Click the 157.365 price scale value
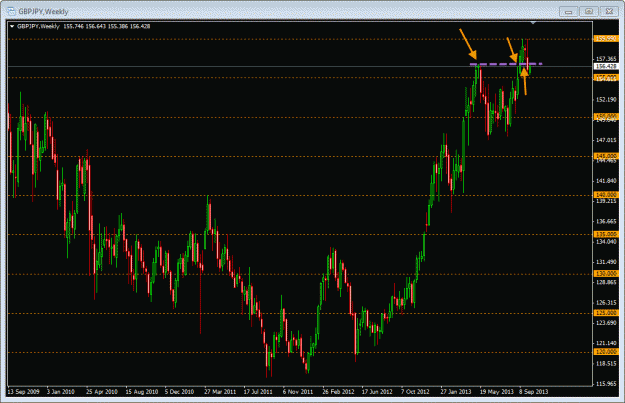Image resolution: width=625 pixels, height=403 pixels. coord(606,59)
